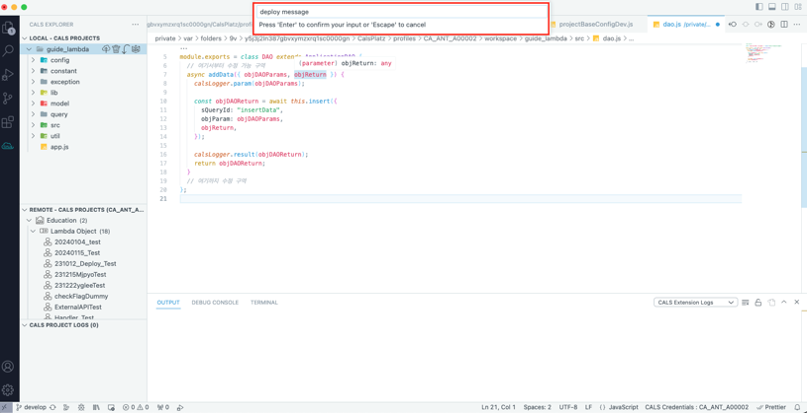Viewport: 808px width, 414px height.
Task: Open errors and warnings count in status bar
Action: coord(136,407)
